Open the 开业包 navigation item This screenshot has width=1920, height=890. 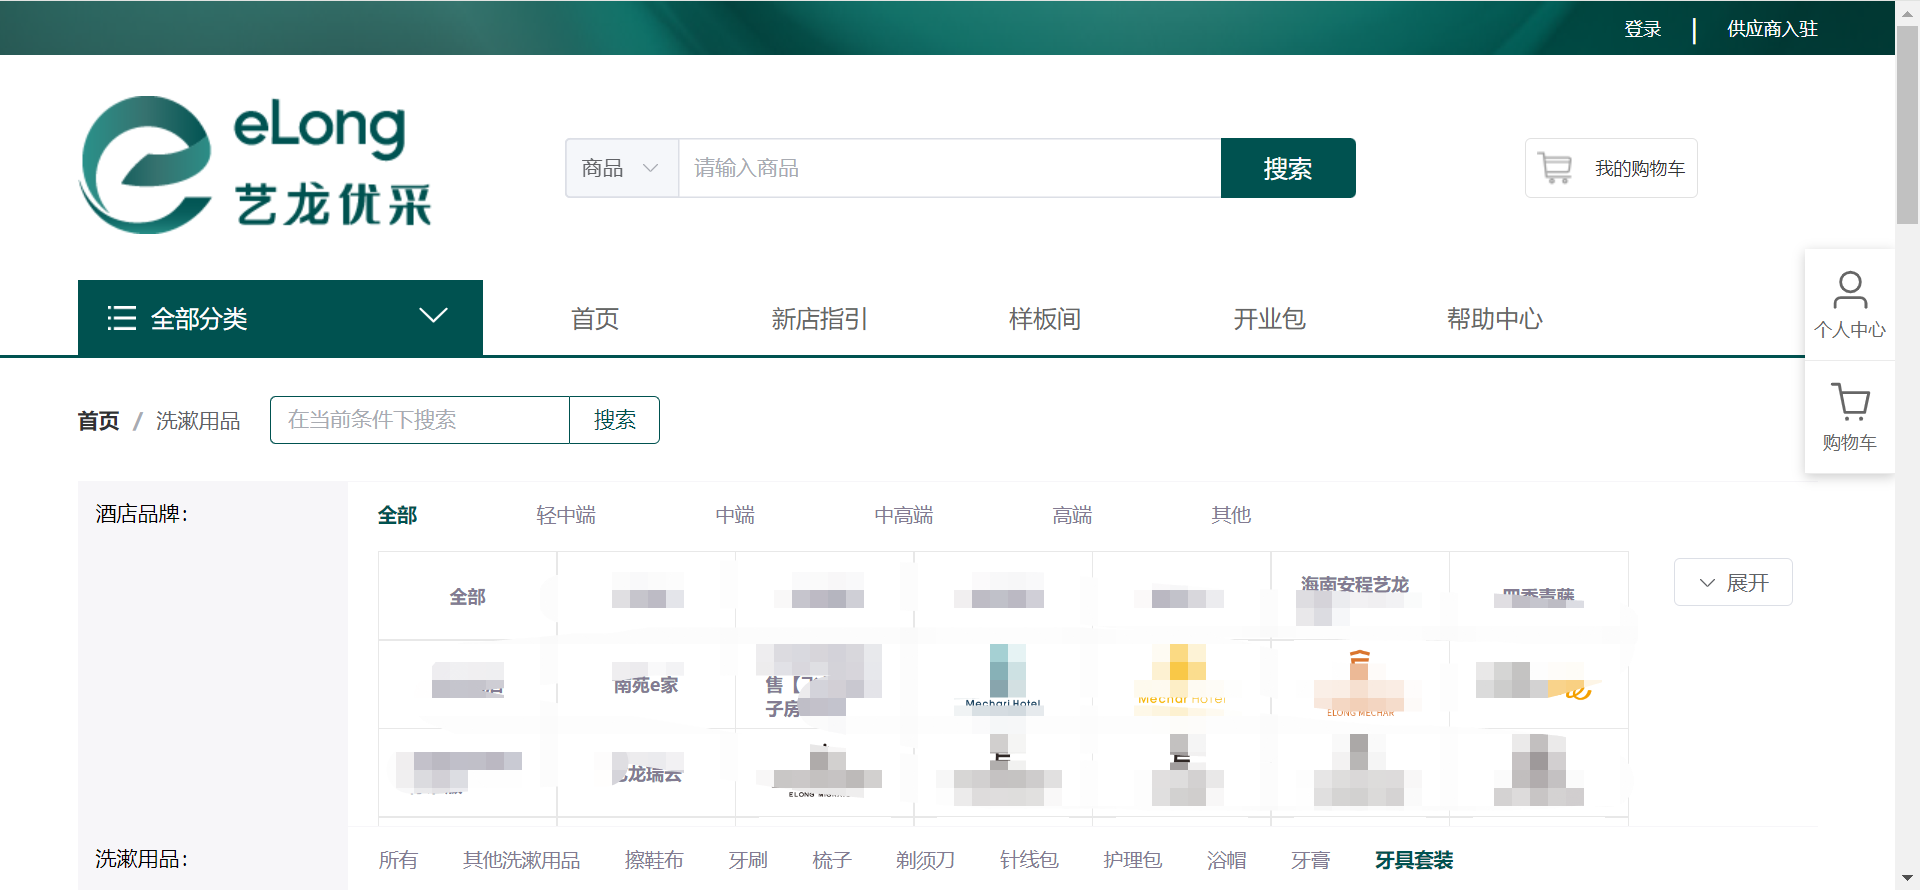point(1269,319)
